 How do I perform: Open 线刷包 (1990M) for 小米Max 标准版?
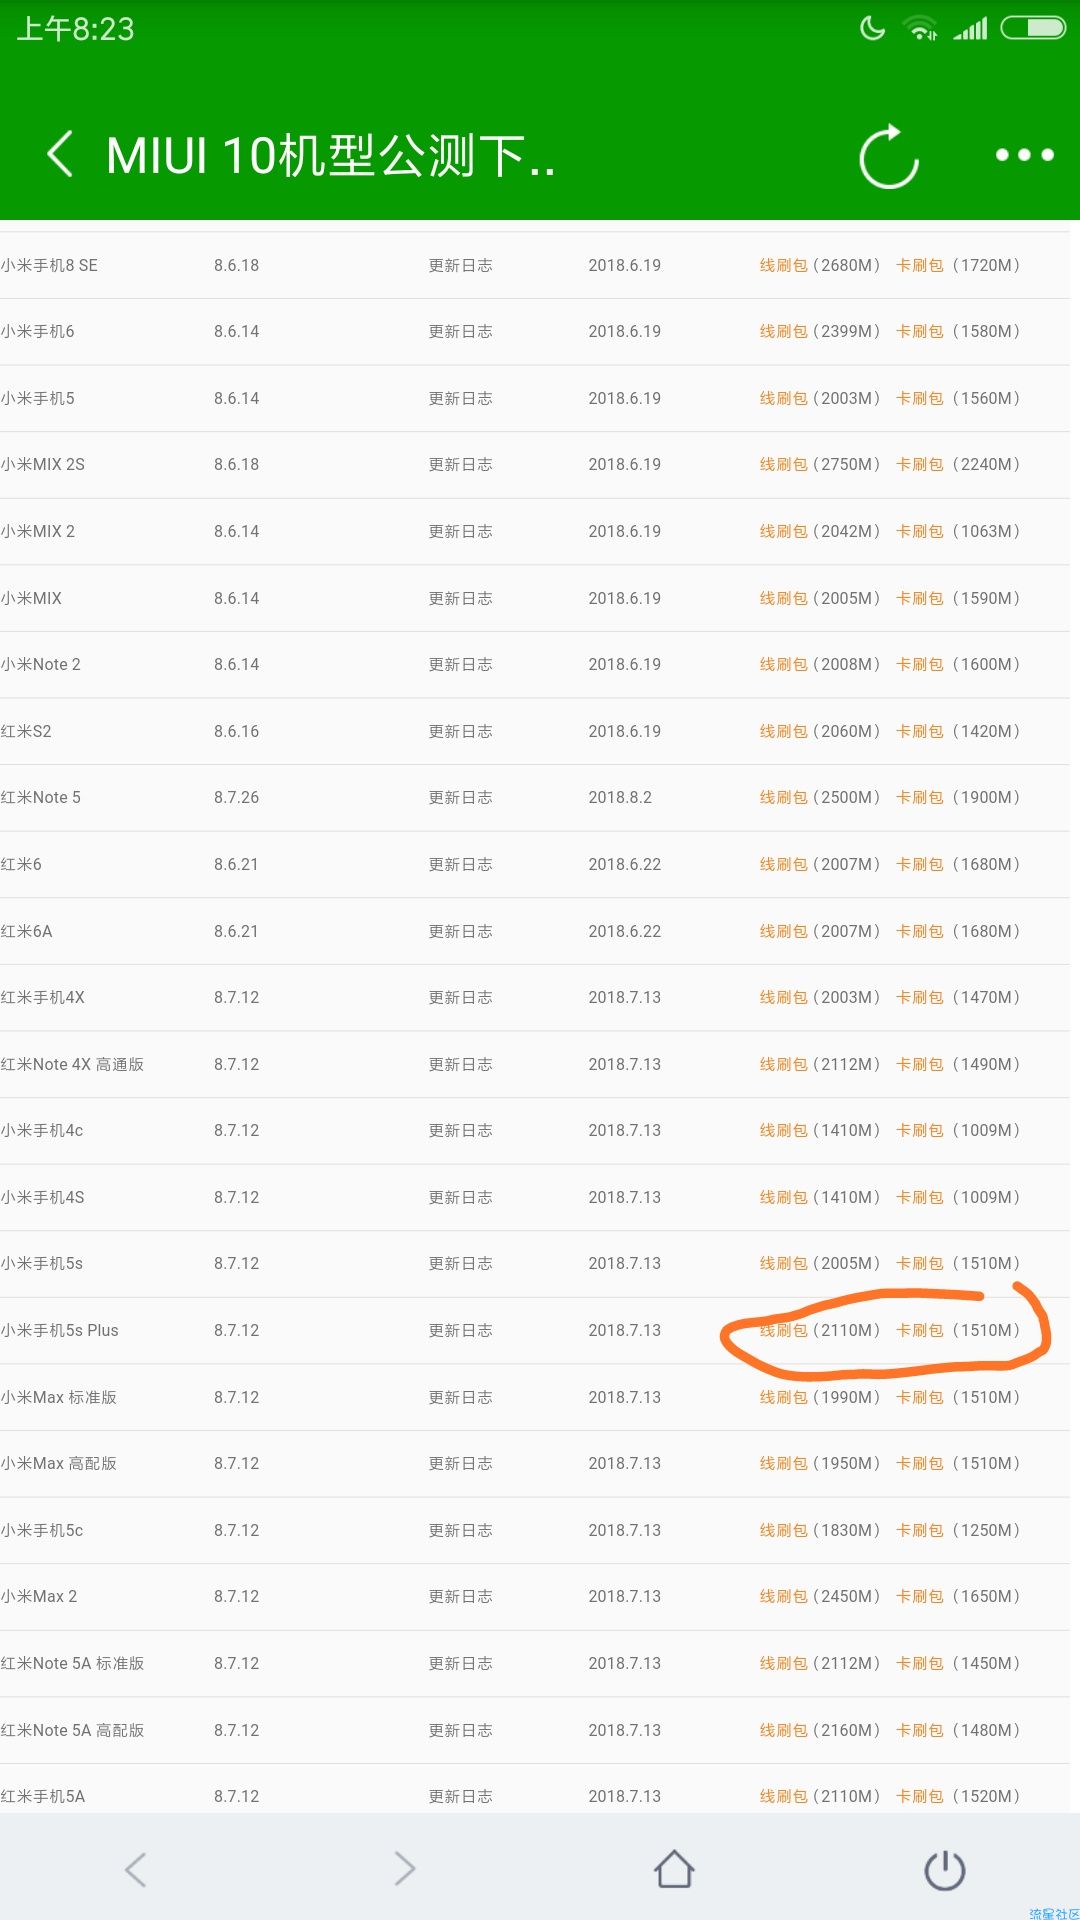tap(784, 1397)
